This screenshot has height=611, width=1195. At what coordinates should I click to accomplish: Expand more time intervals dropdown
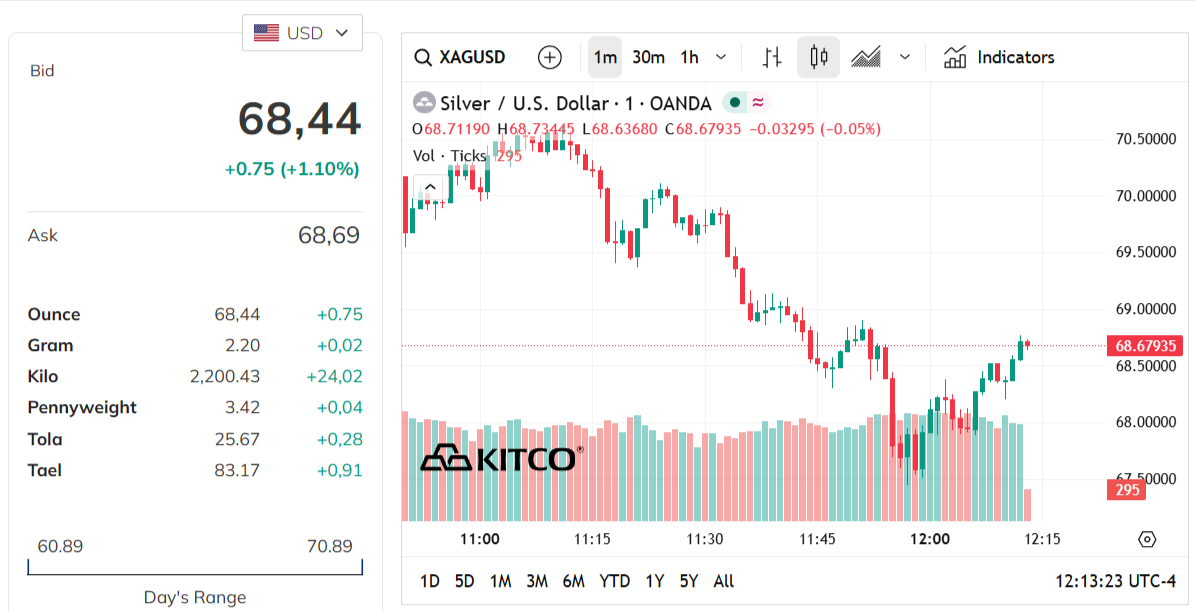tap(721, 57)
